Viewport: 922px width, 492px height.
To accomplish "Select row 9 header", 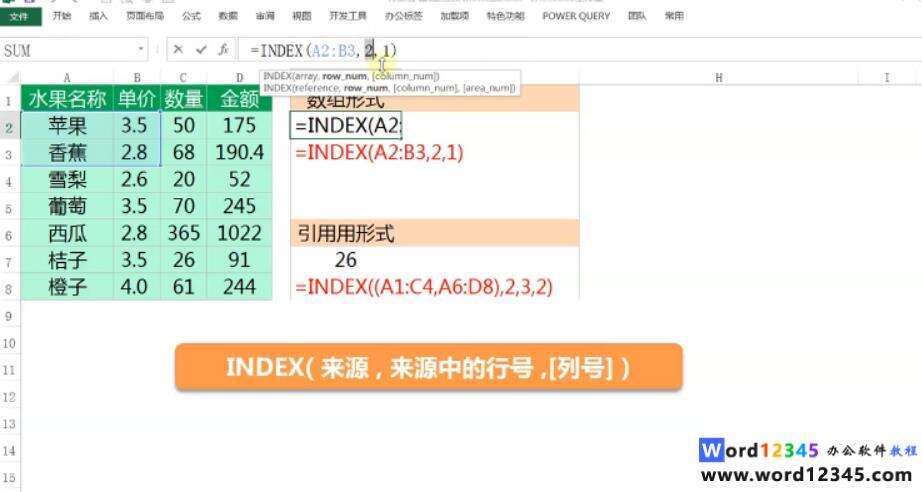I will click(x=9, y=316).
